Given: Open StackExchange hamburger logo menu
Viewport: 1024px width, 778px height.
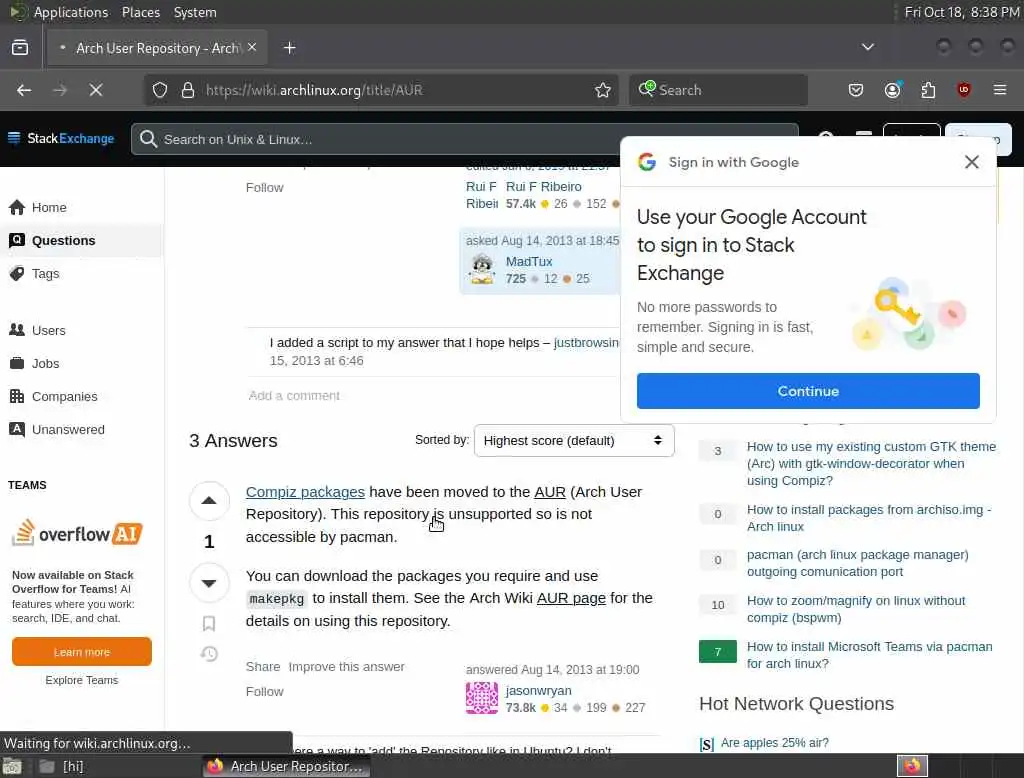Looking at the screenshot, I should click(14, 138).
